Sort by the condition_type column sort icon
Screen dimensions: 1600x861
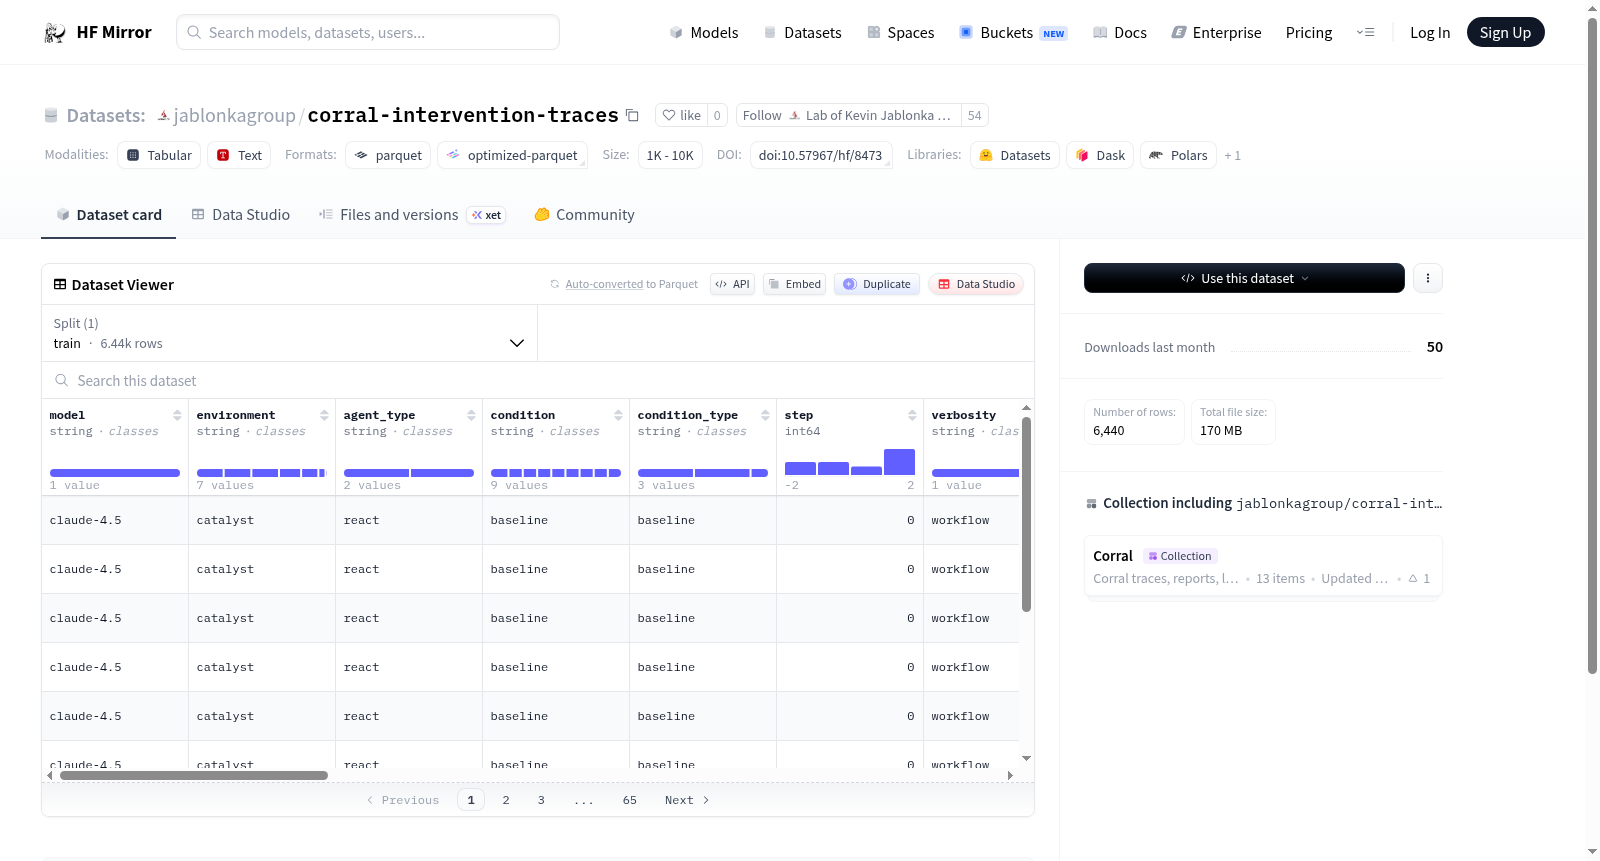pyautogui.click(x=765, y=415)
